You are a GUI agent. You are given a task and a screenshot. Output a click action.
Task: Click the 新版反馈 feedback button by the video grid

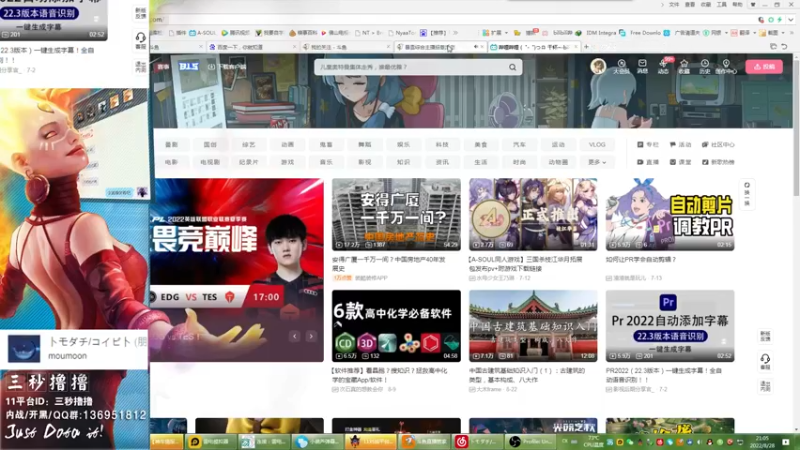pos(765,336)
